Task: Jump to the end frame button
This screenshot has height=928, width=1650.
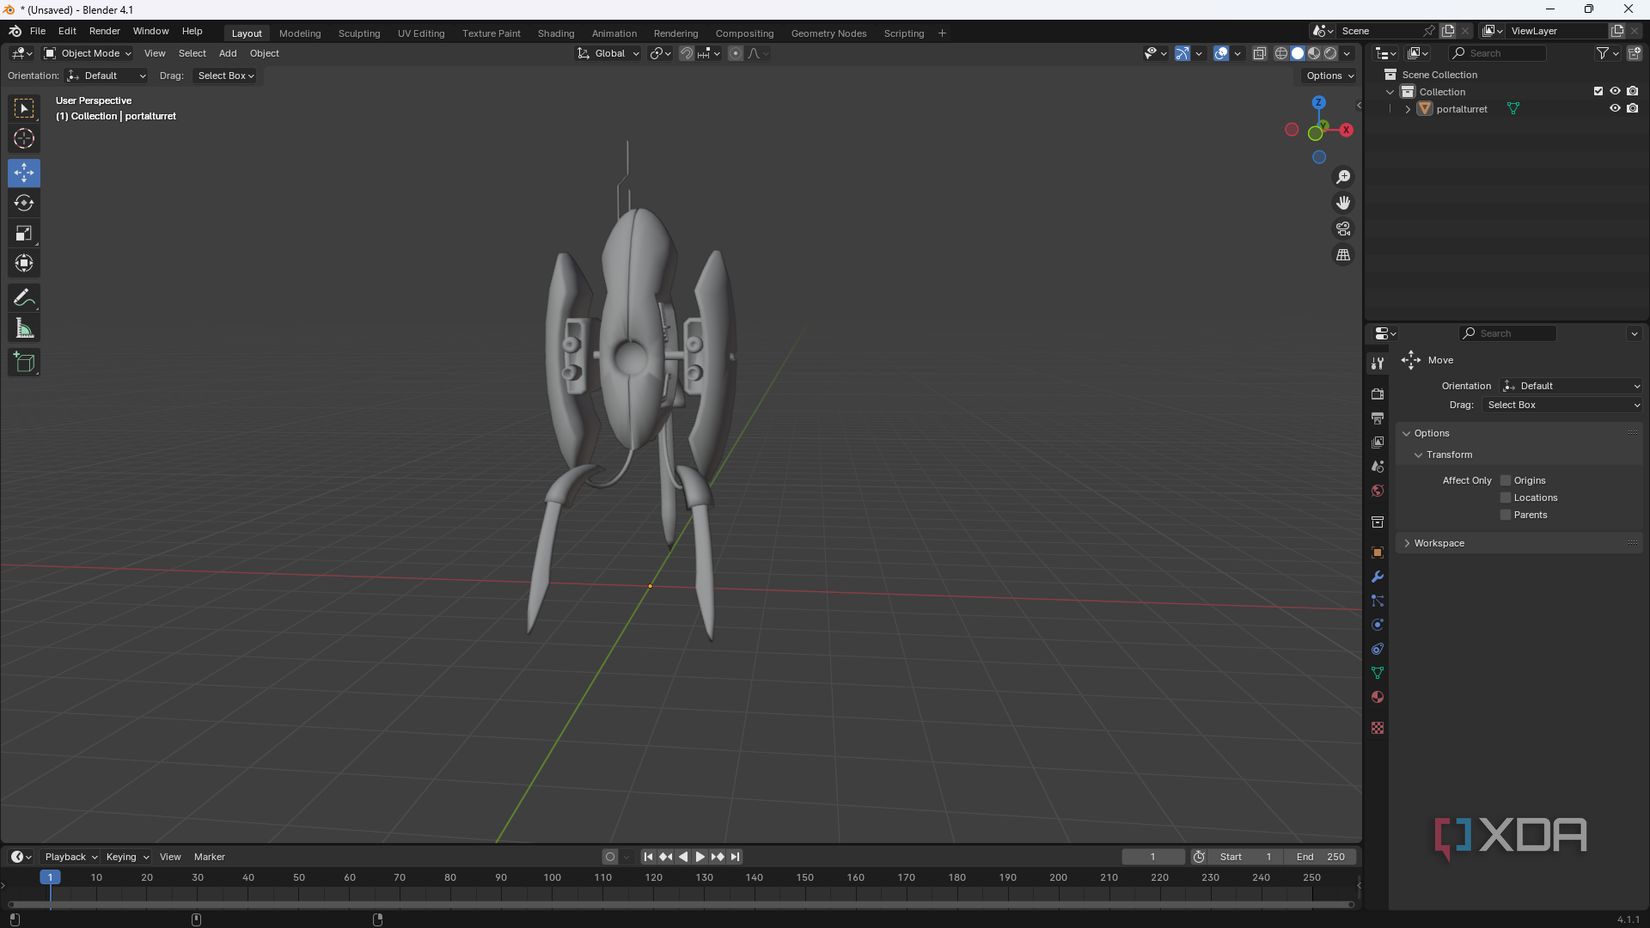Action: [735, 857]
